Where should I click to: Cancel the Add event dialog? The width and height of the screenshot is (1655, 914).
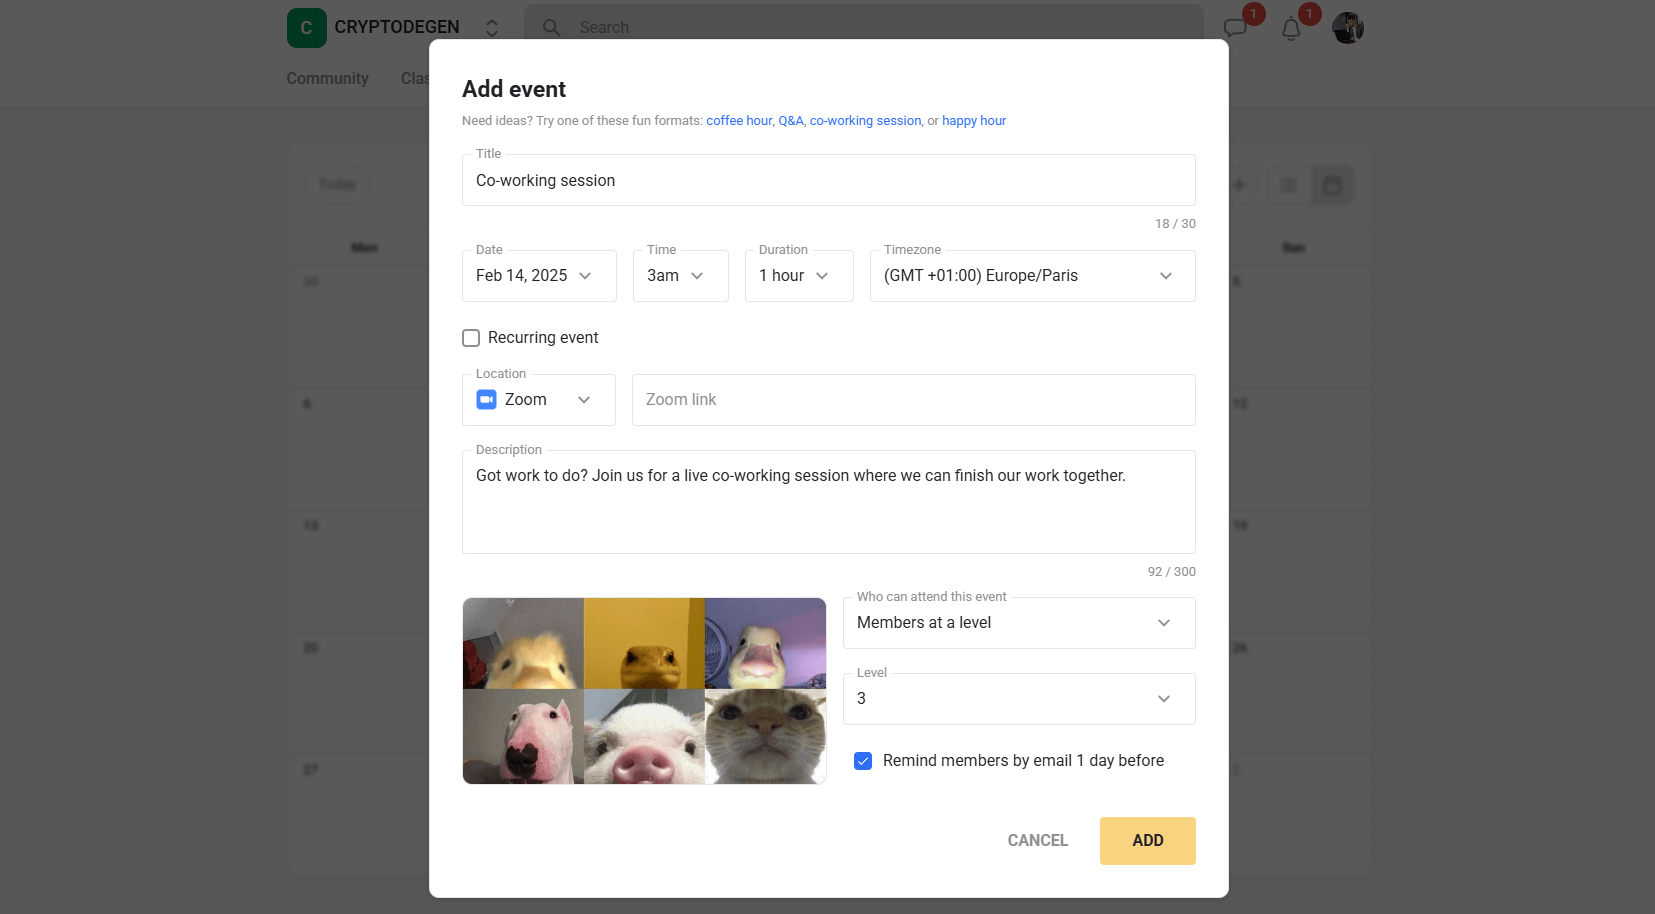tap(1037, 841)
